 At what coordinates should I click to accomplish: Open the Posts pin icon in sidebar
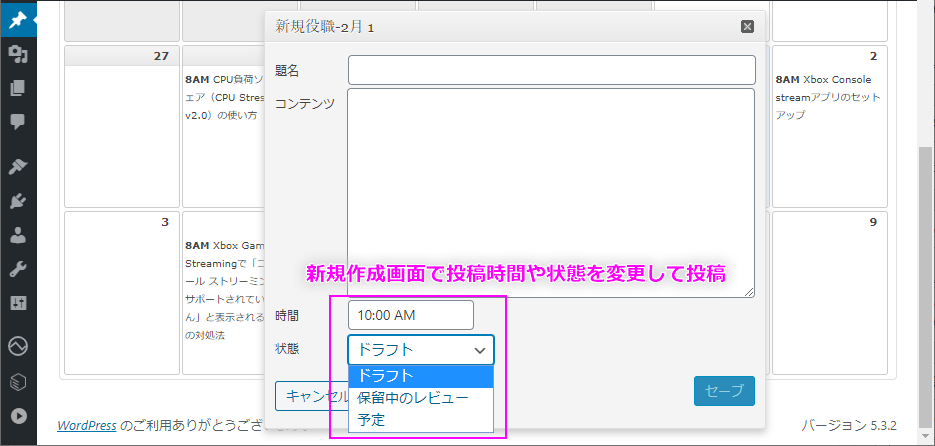18,19
